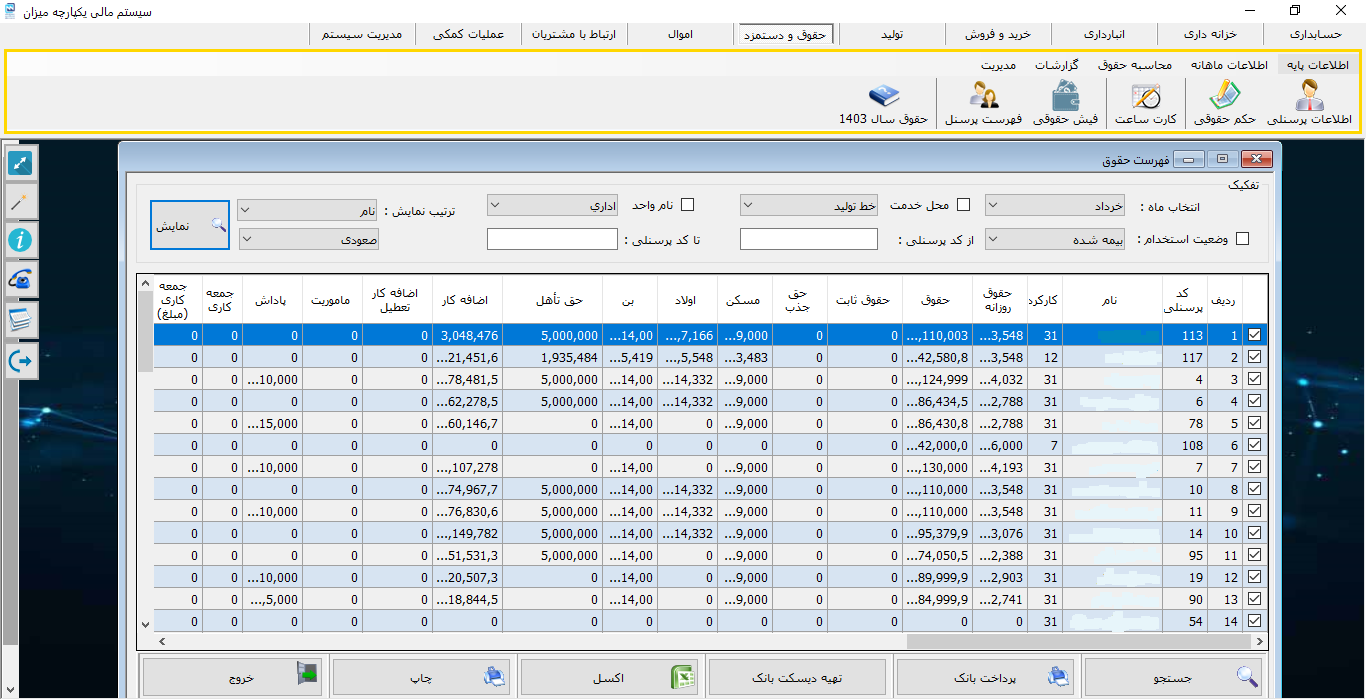Enable the نام واحد checkbox
This screenshot has width=1366, height=699.
tap(687, 205)
